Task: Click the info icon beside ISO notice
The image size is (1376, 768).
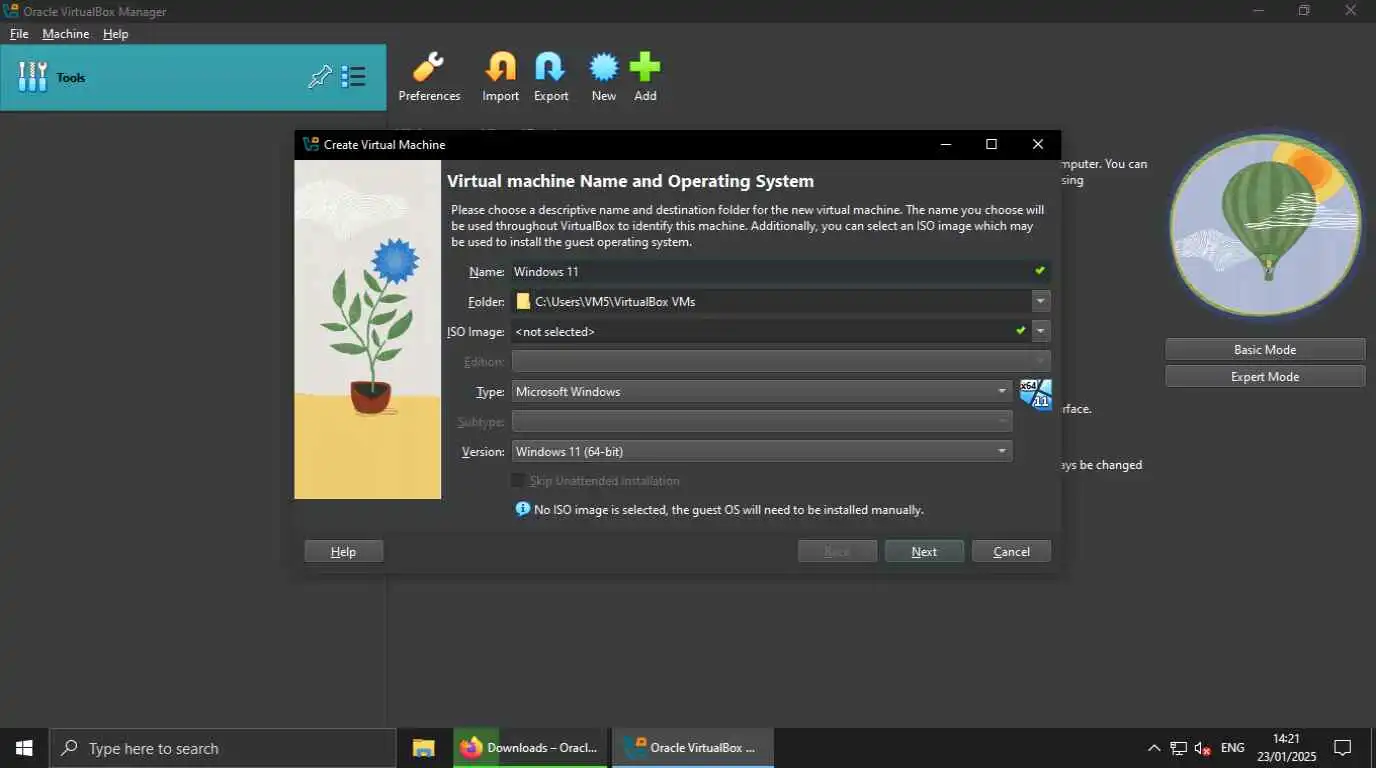Action: click(522, 509)
